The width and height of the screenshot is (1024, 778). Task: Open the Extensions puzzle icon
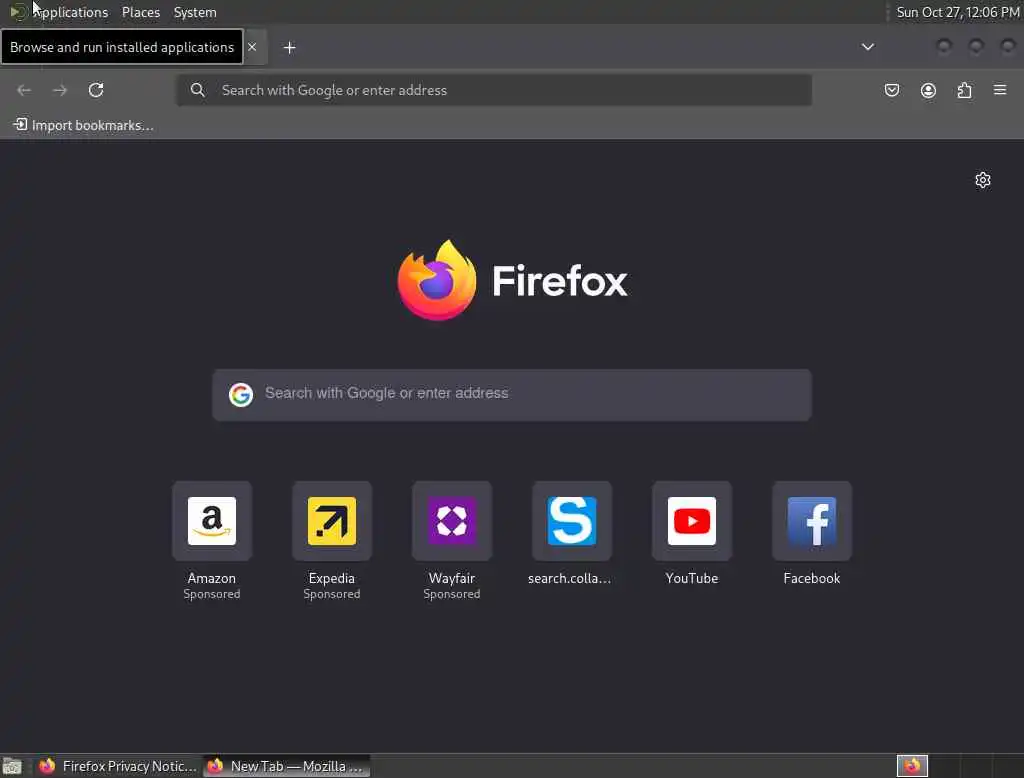pyautogui.click(x=964, y=90)
